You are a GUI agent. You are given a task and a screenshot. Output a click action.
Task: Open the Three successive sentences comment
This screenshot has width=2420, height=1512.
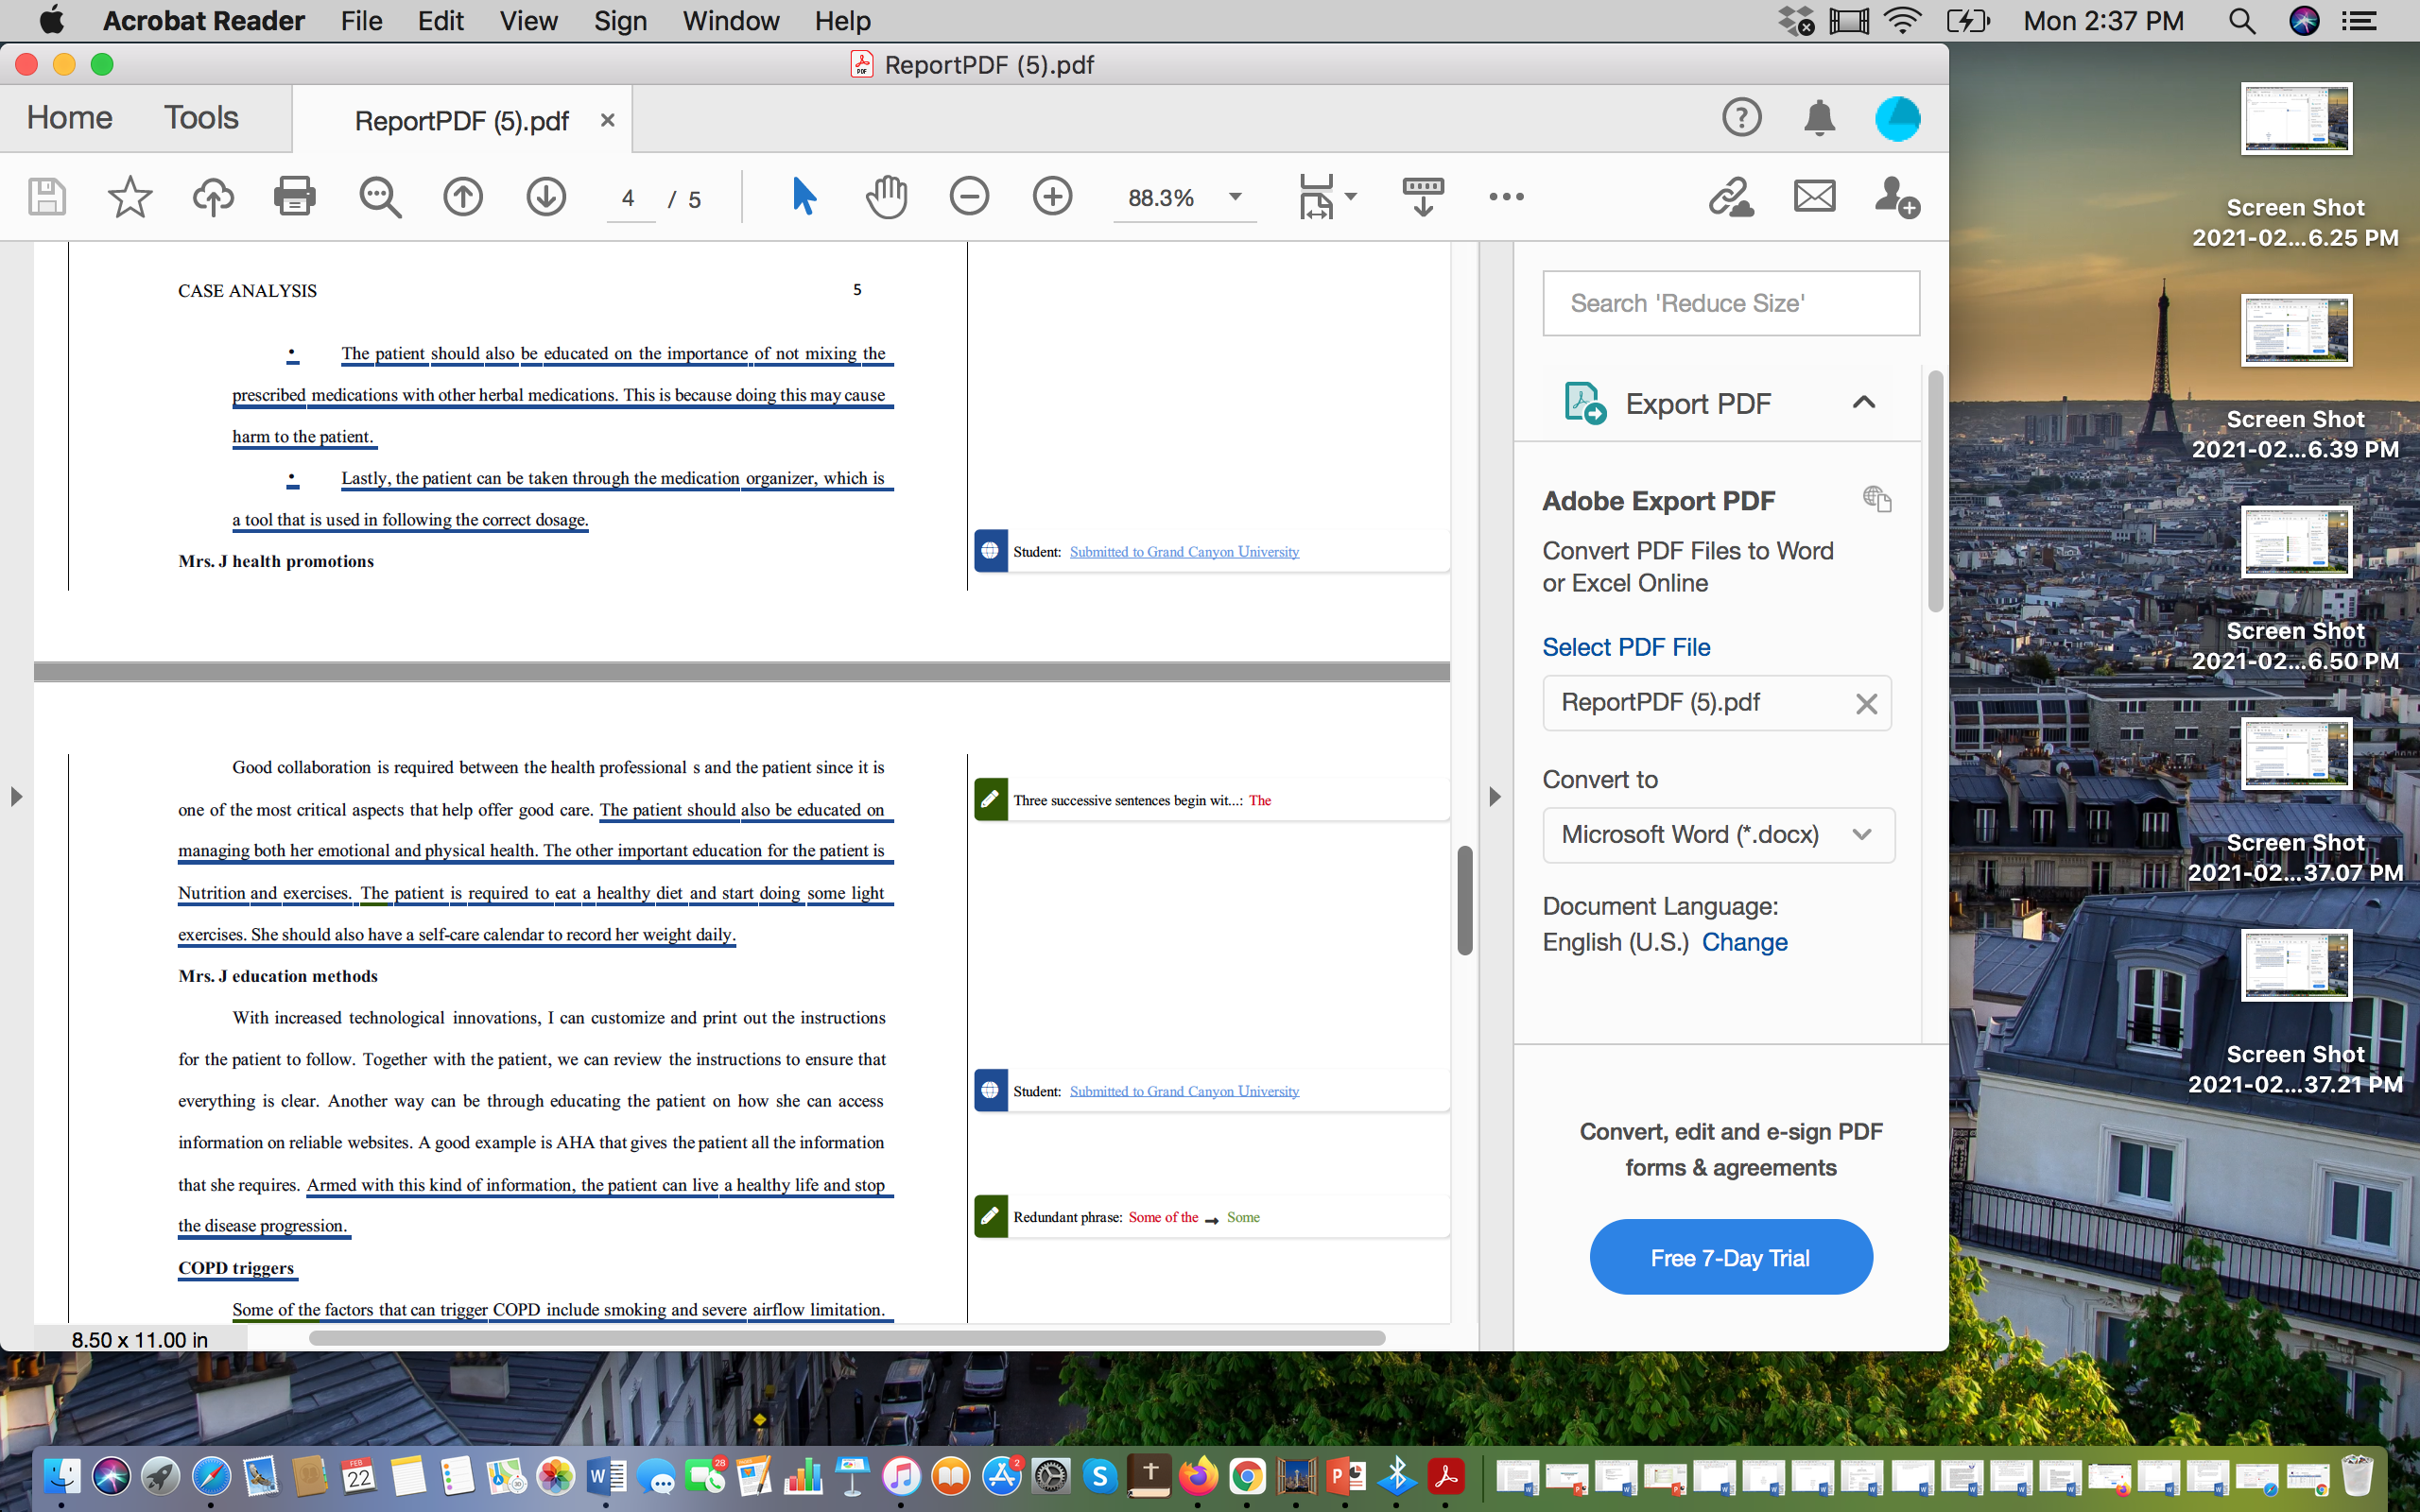[x=1211, y=800]
